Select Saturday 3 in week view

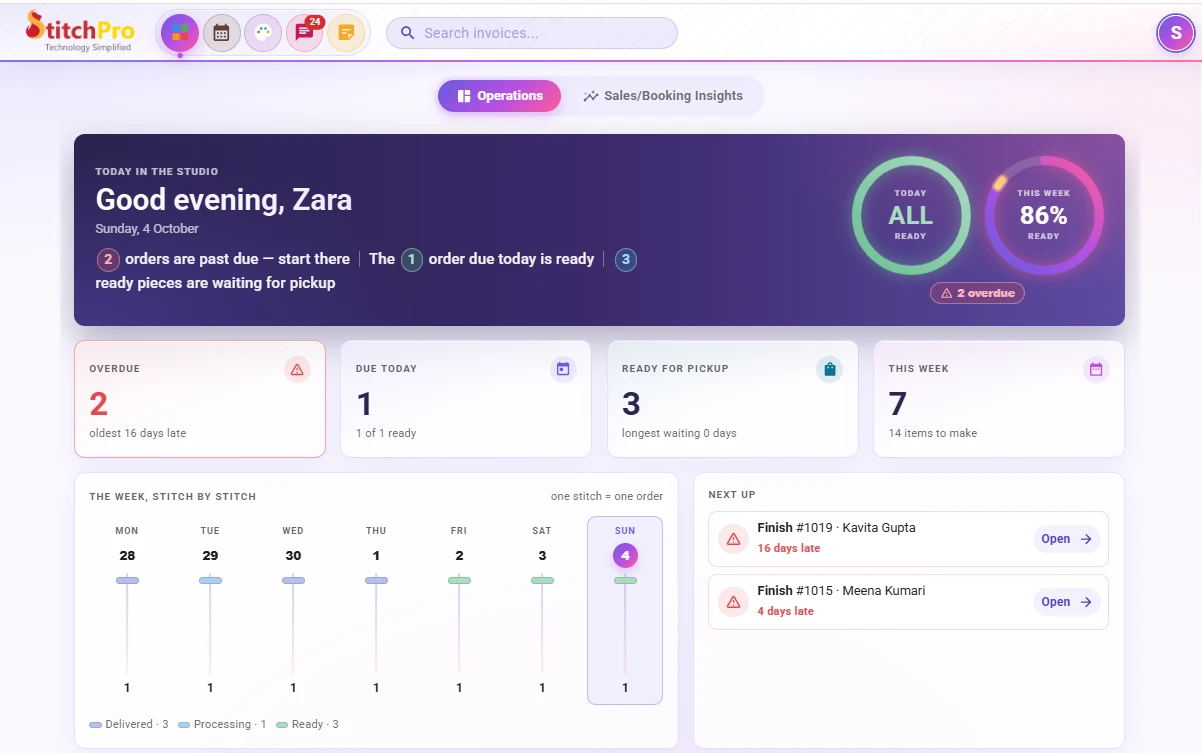coord(542,610)
